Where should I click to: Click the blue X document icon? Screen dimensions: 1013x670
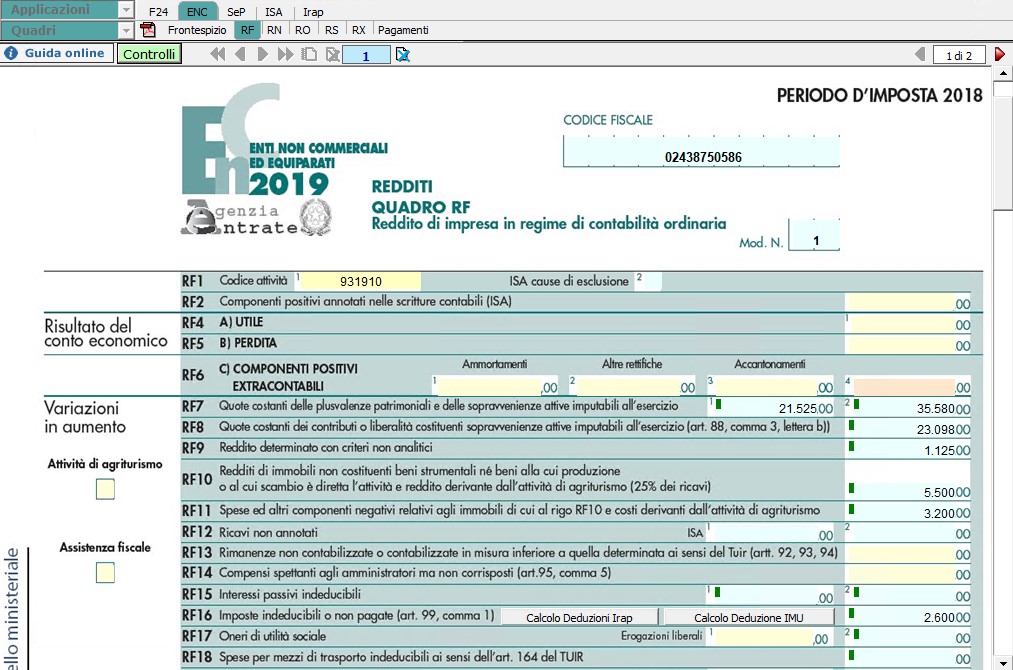click(402, 55)
